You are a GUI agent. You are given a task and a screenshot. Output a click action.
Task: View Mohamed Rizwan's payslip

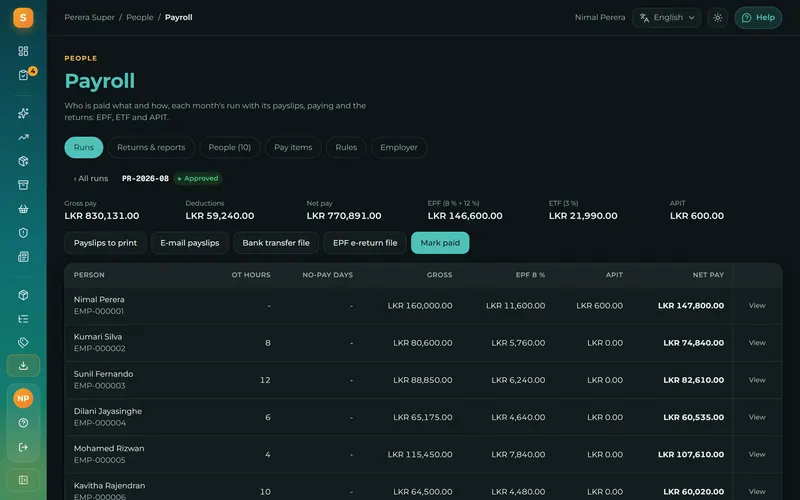coord(757,455)
